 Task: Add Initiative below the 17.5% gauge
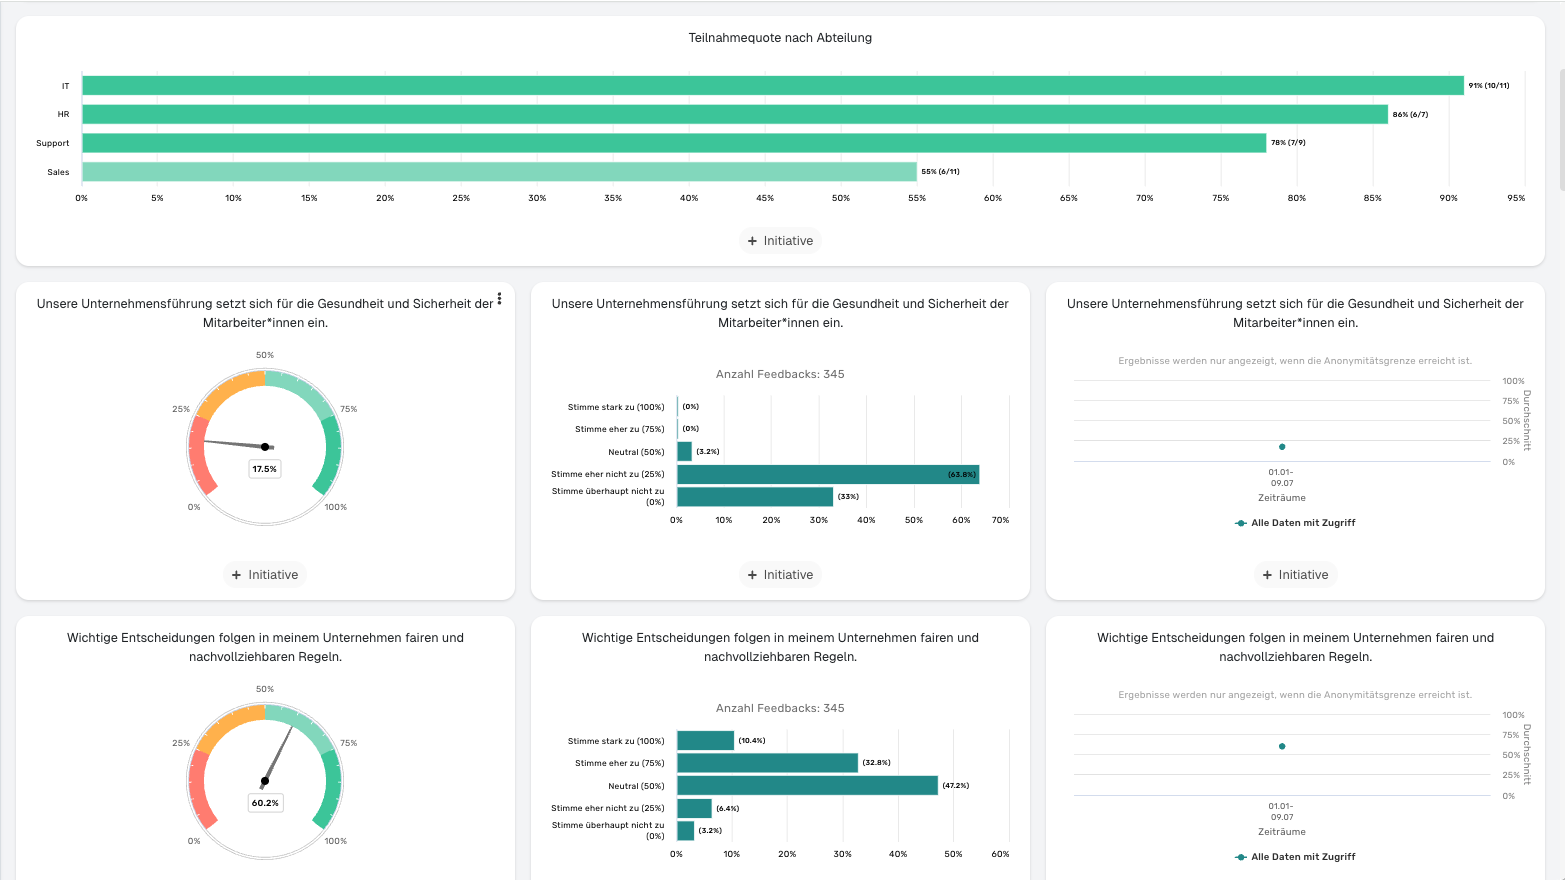click(x=265, y=575)
